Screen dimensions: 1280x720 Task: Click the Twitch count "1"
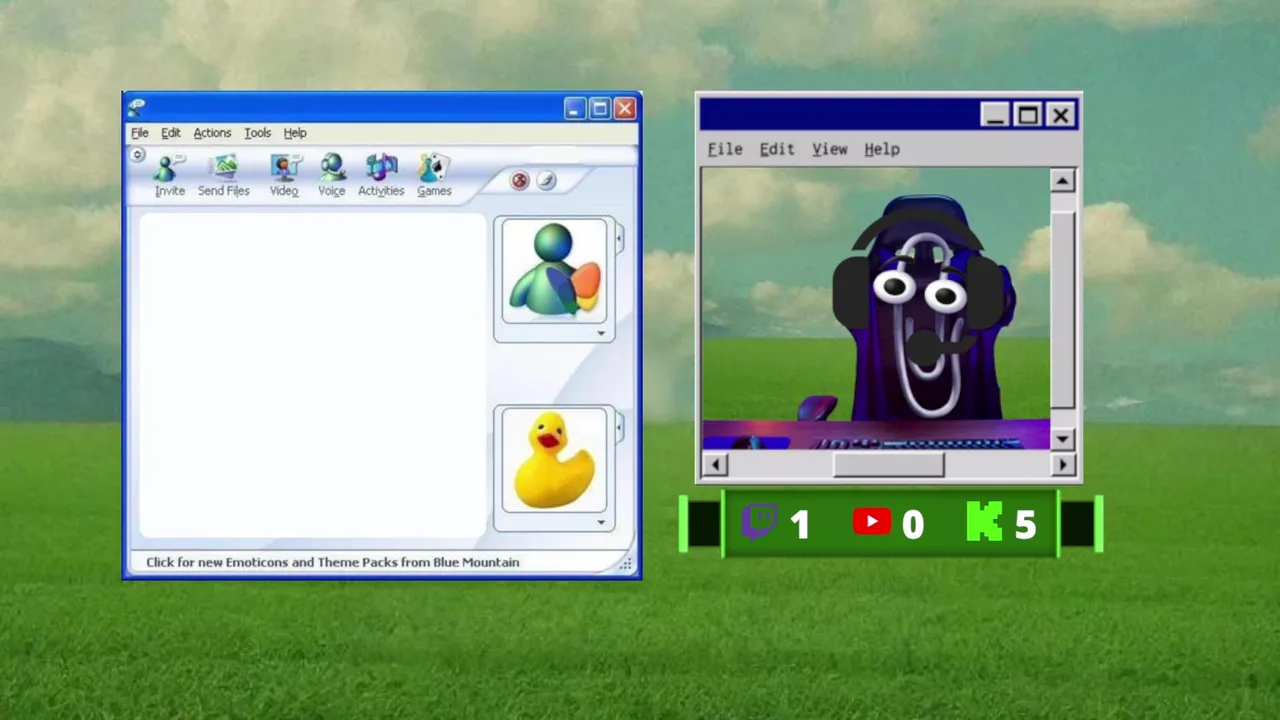point(800,524)
